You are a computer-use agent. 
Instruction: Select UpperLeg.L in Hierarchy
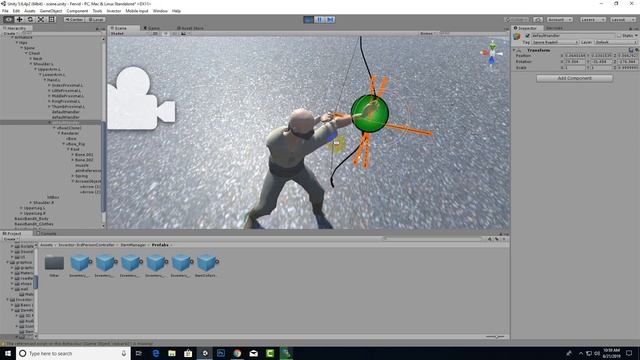pyautogui.click(x=34, y=208)
